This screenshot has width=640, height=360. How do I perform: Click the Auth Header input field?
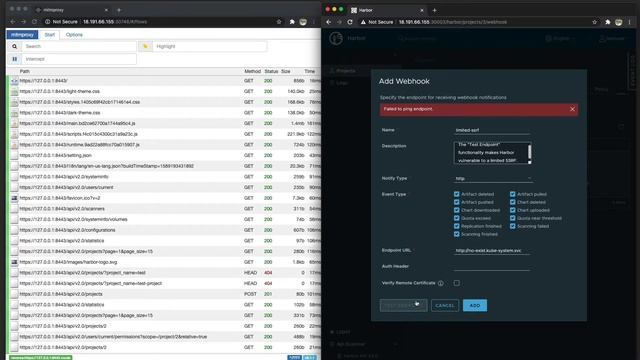click(492, 267)
